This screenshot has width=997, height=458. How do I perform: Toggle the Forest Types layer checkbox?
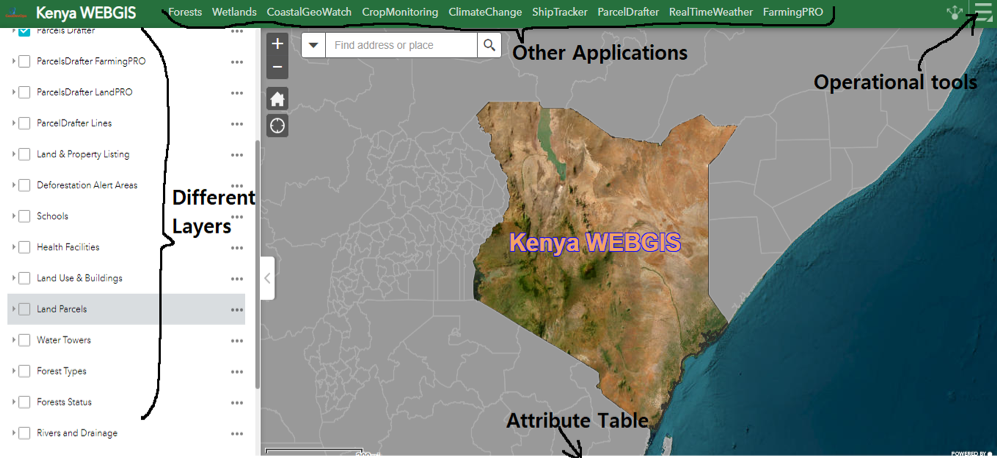24,371
